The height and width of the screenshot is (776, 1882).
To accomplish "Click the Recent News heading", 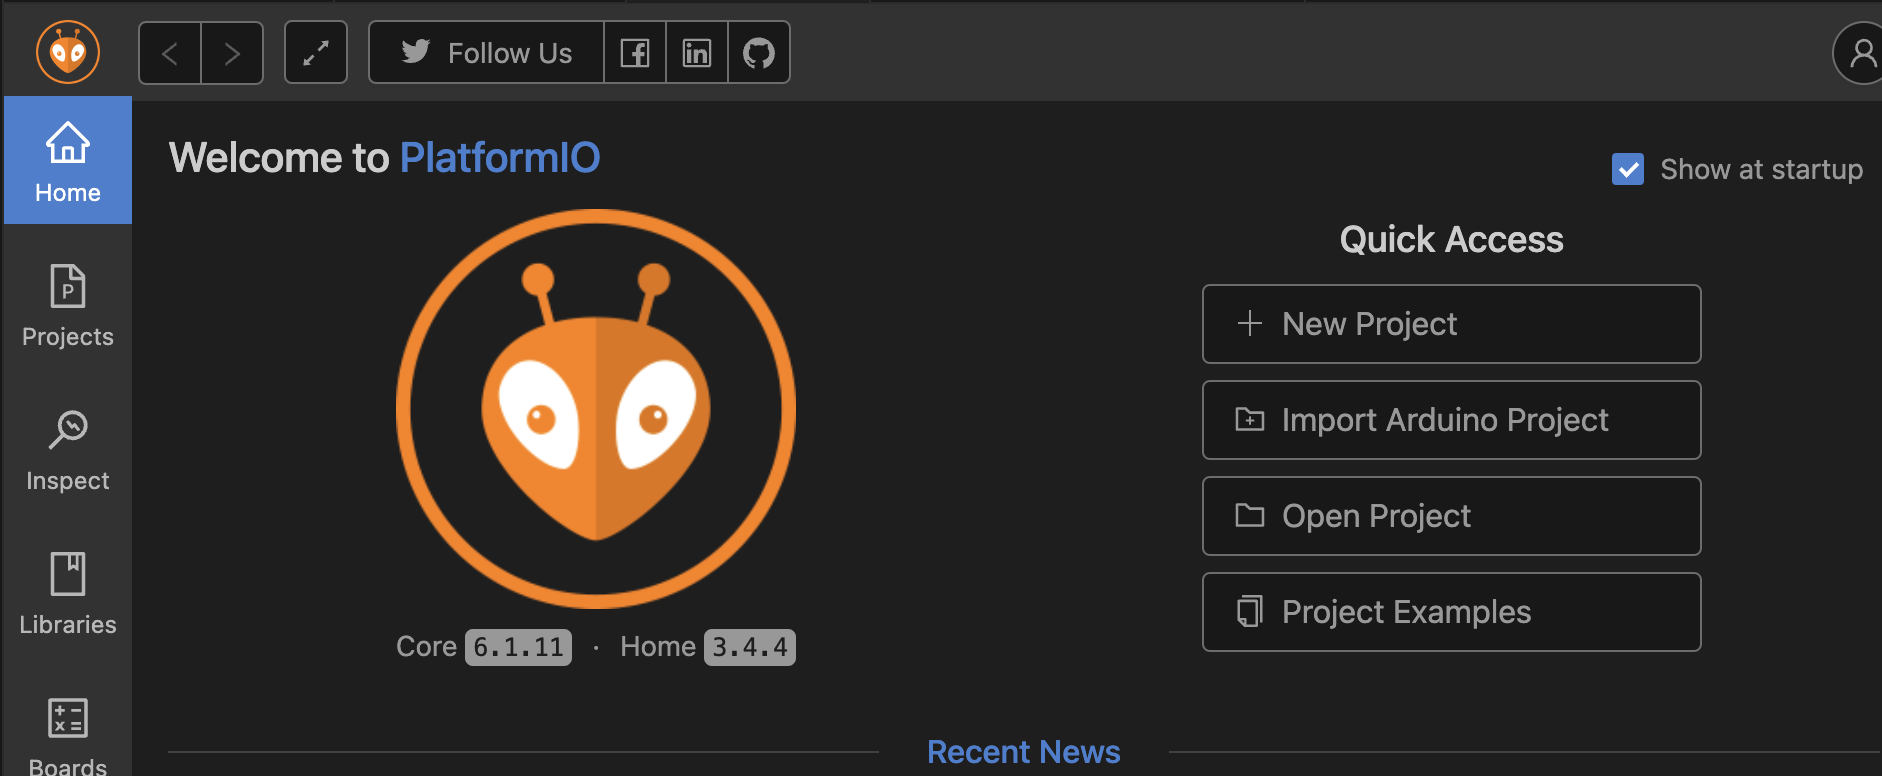I will (1024, 752).
